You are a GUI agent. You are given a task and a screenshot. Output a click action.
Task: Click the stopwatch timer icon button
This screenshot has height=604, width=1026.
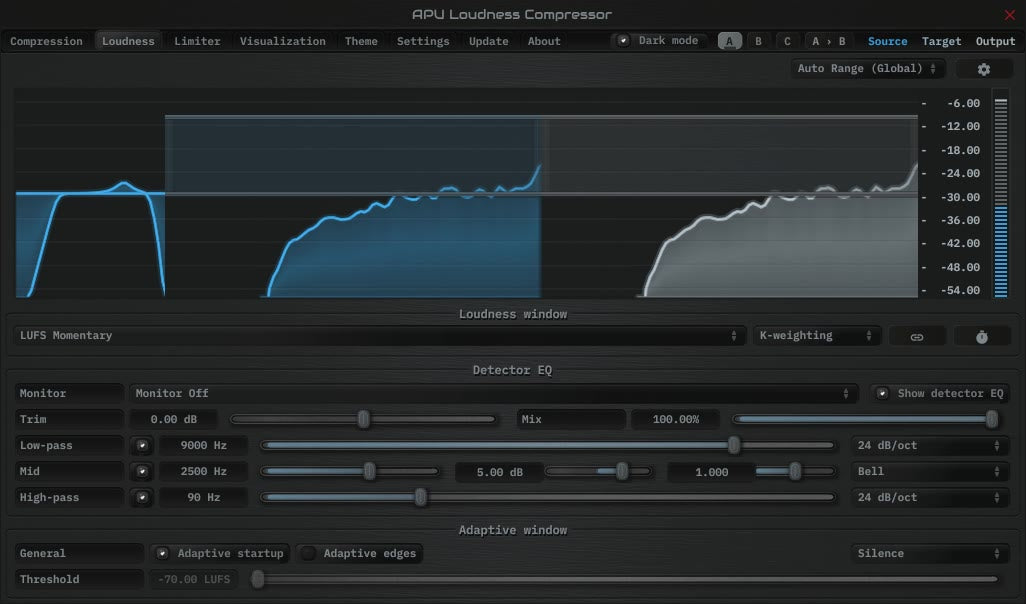tap(982, 336)
